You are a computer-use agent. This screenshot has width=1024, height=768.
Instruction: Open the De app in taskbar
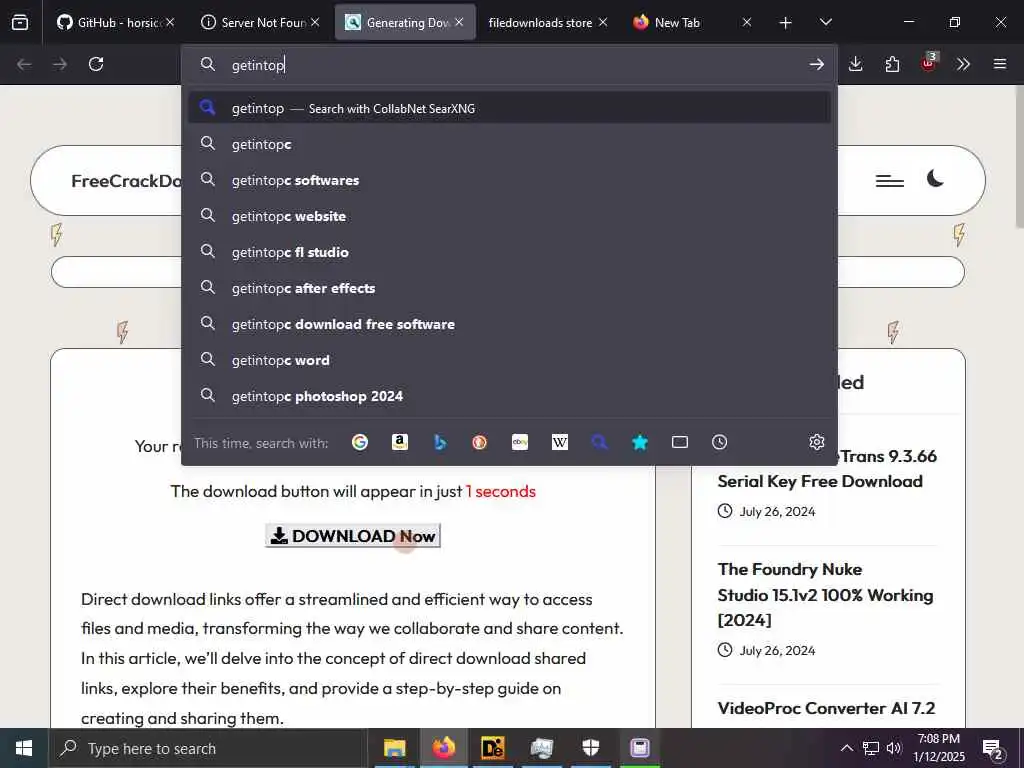pos(492,748)
